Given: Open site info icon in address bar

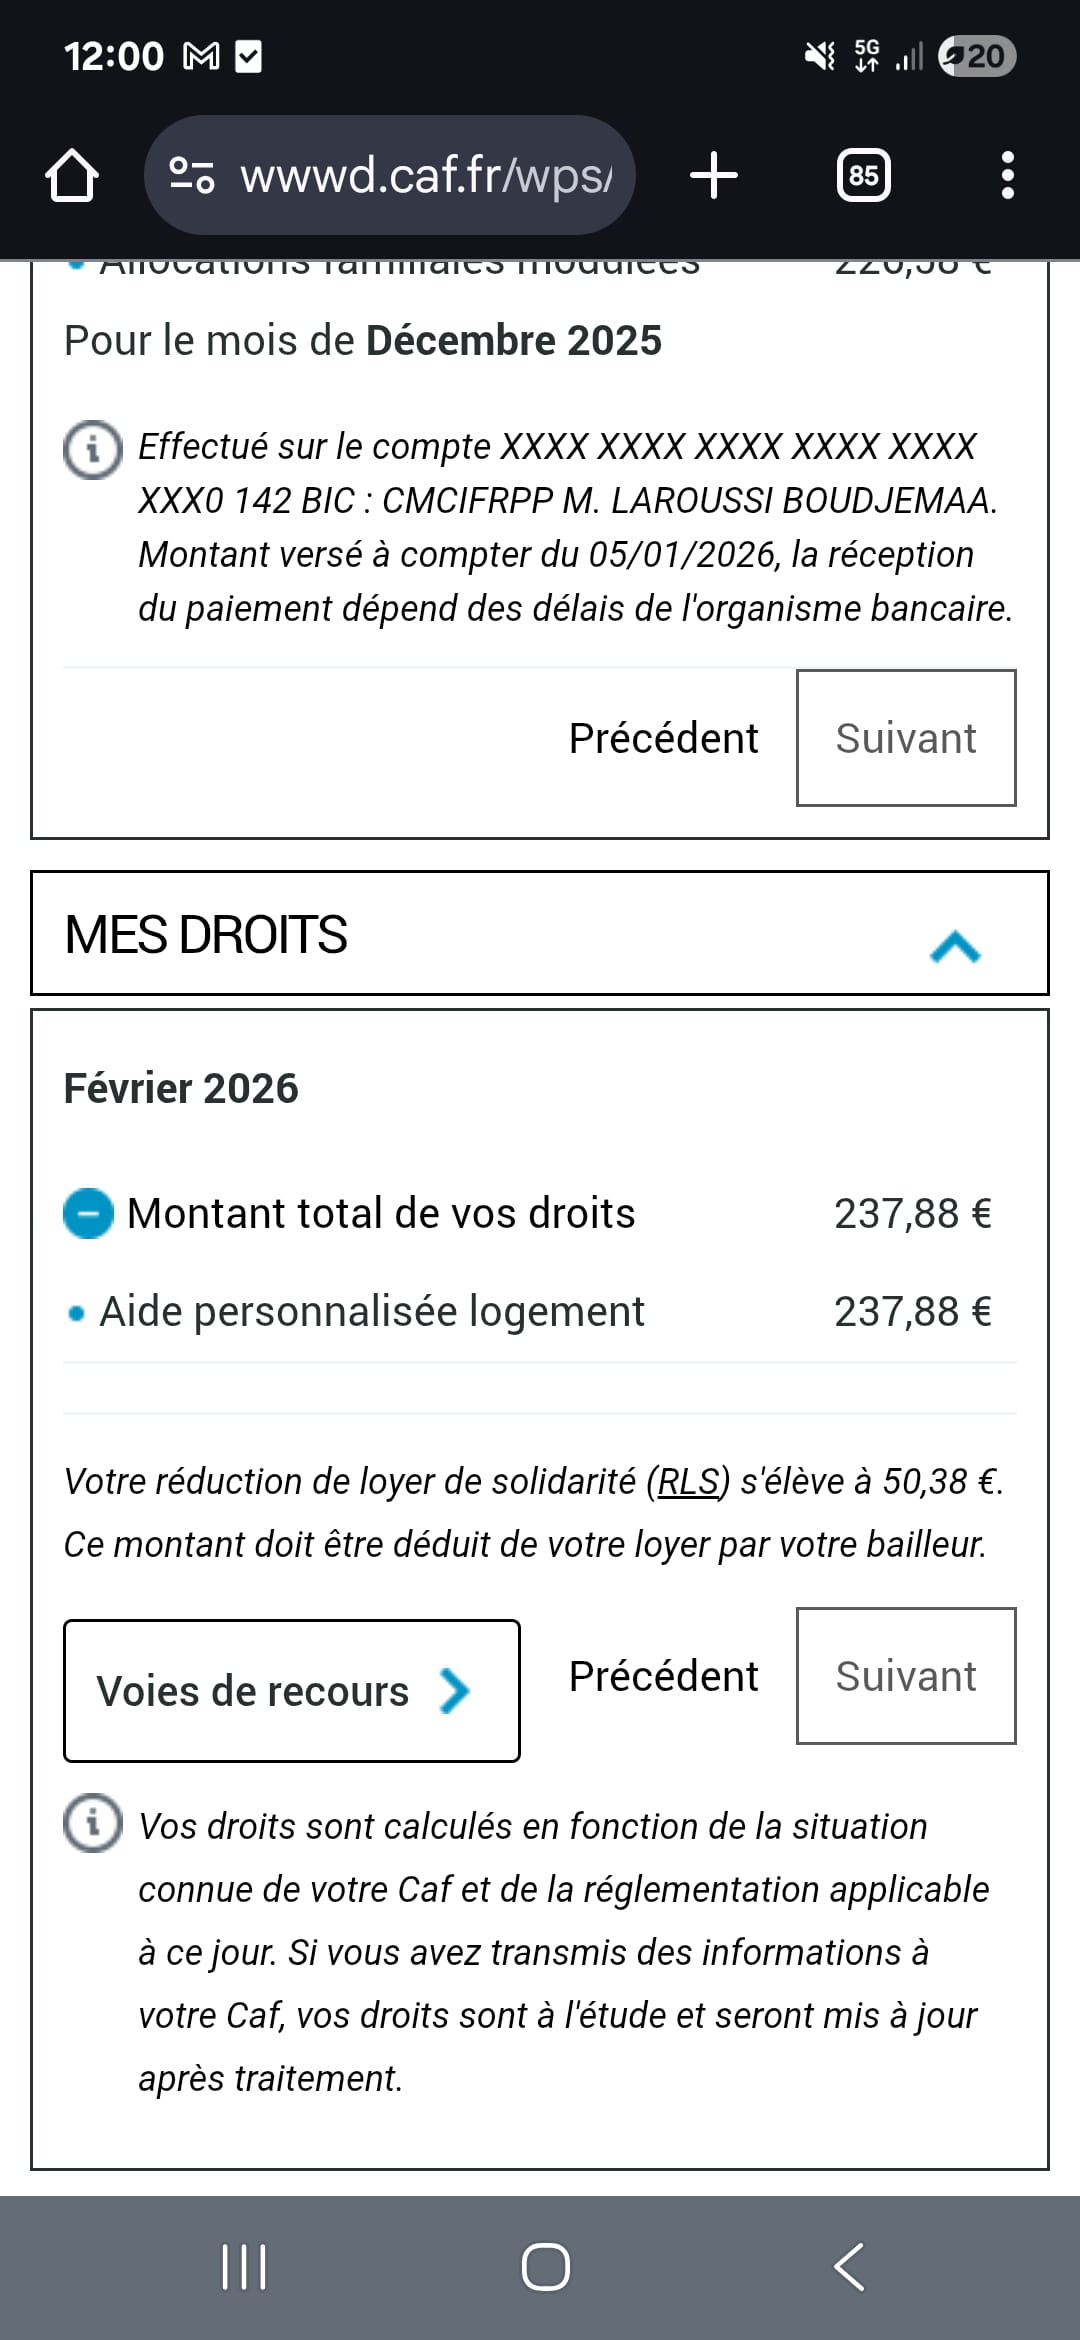Looking at the screenshot, I should coord(191,175).
